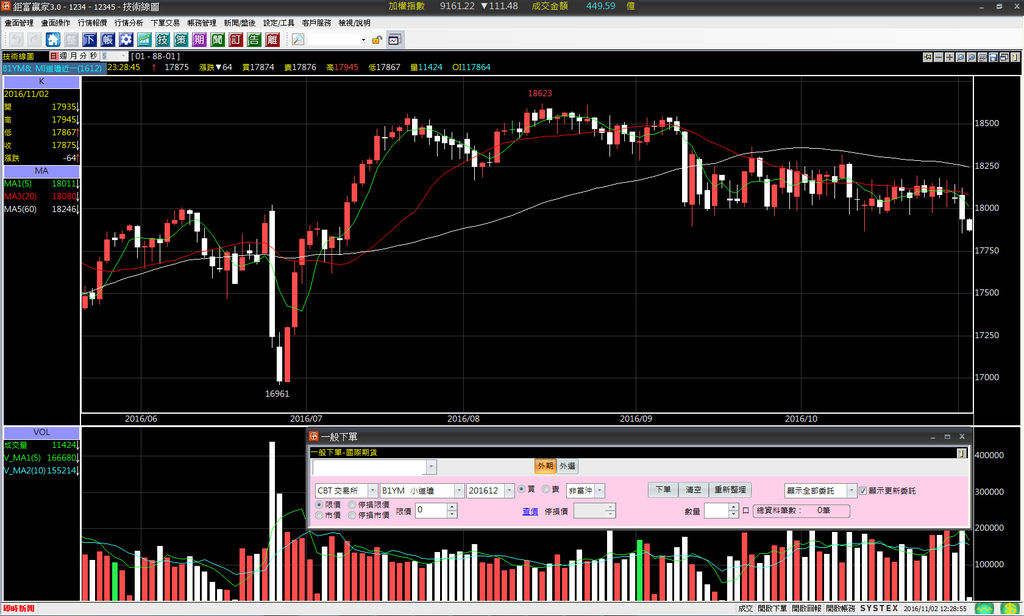
Task: Click the chart minus shrink icon
Action: [938, 57]
